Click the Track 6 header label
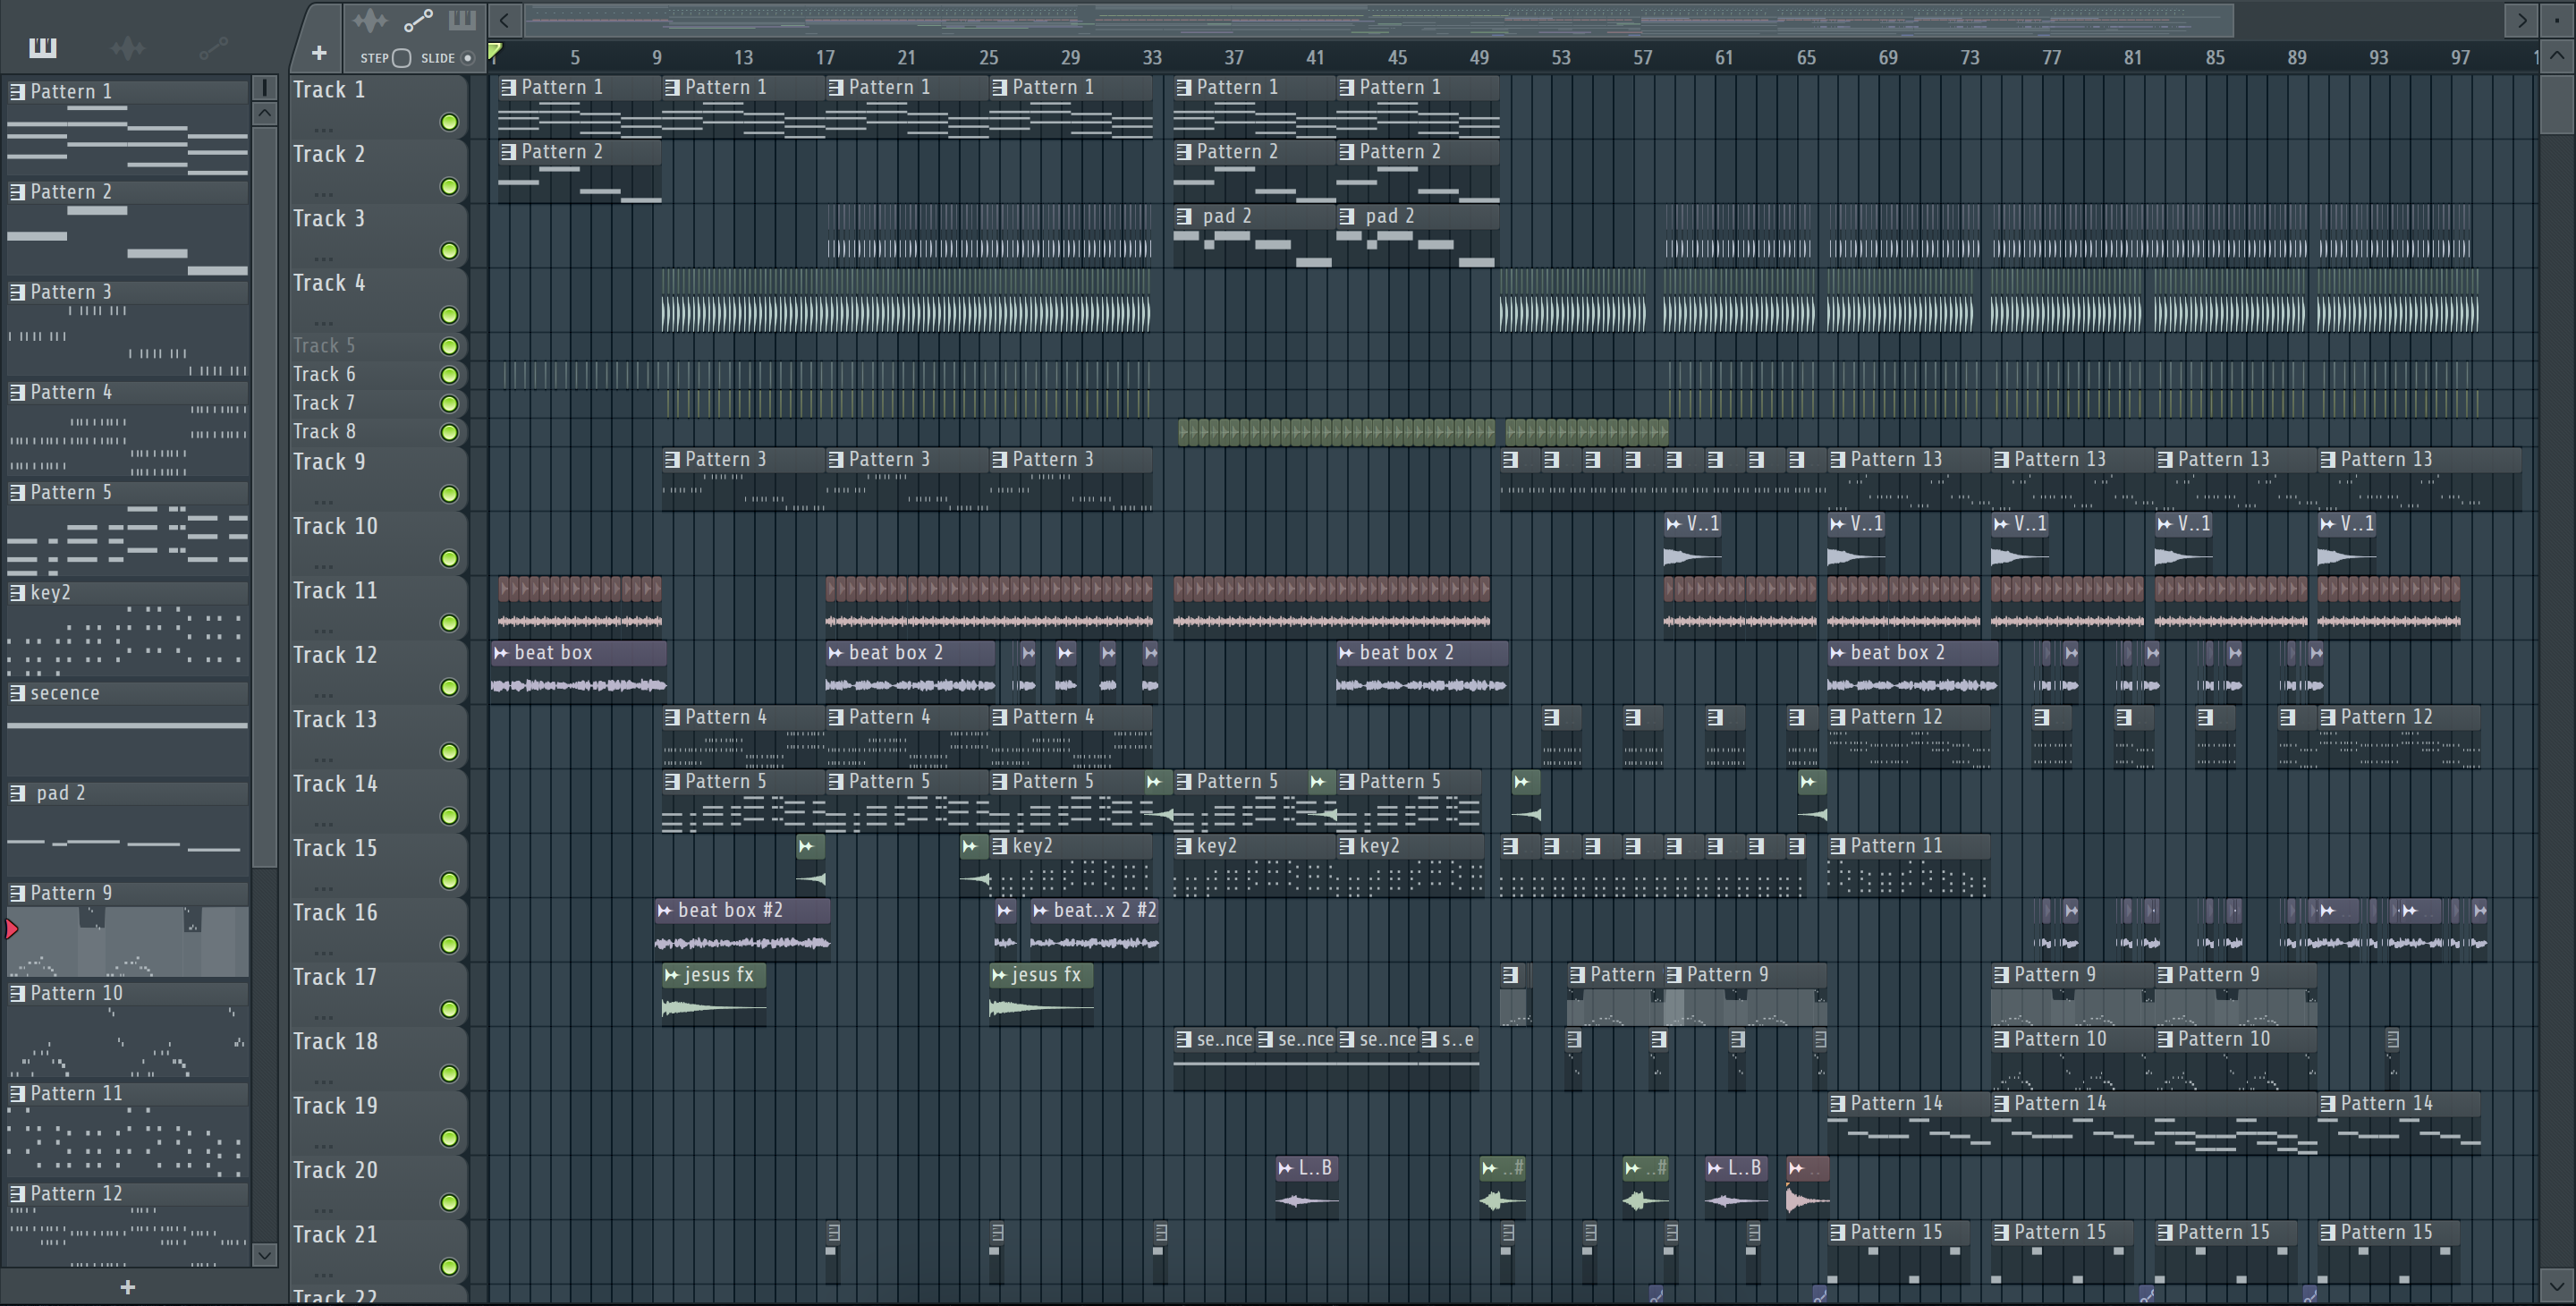 tap(324, 374)
